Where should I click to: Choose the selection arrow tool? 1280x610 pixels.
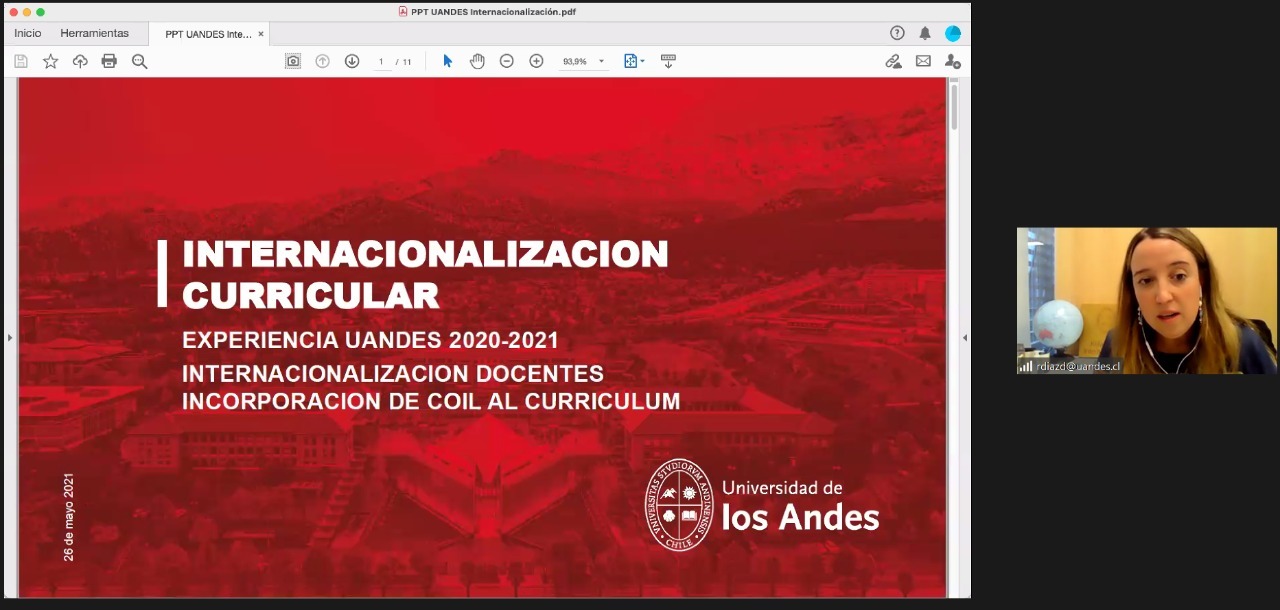click(x=447, y=61)
